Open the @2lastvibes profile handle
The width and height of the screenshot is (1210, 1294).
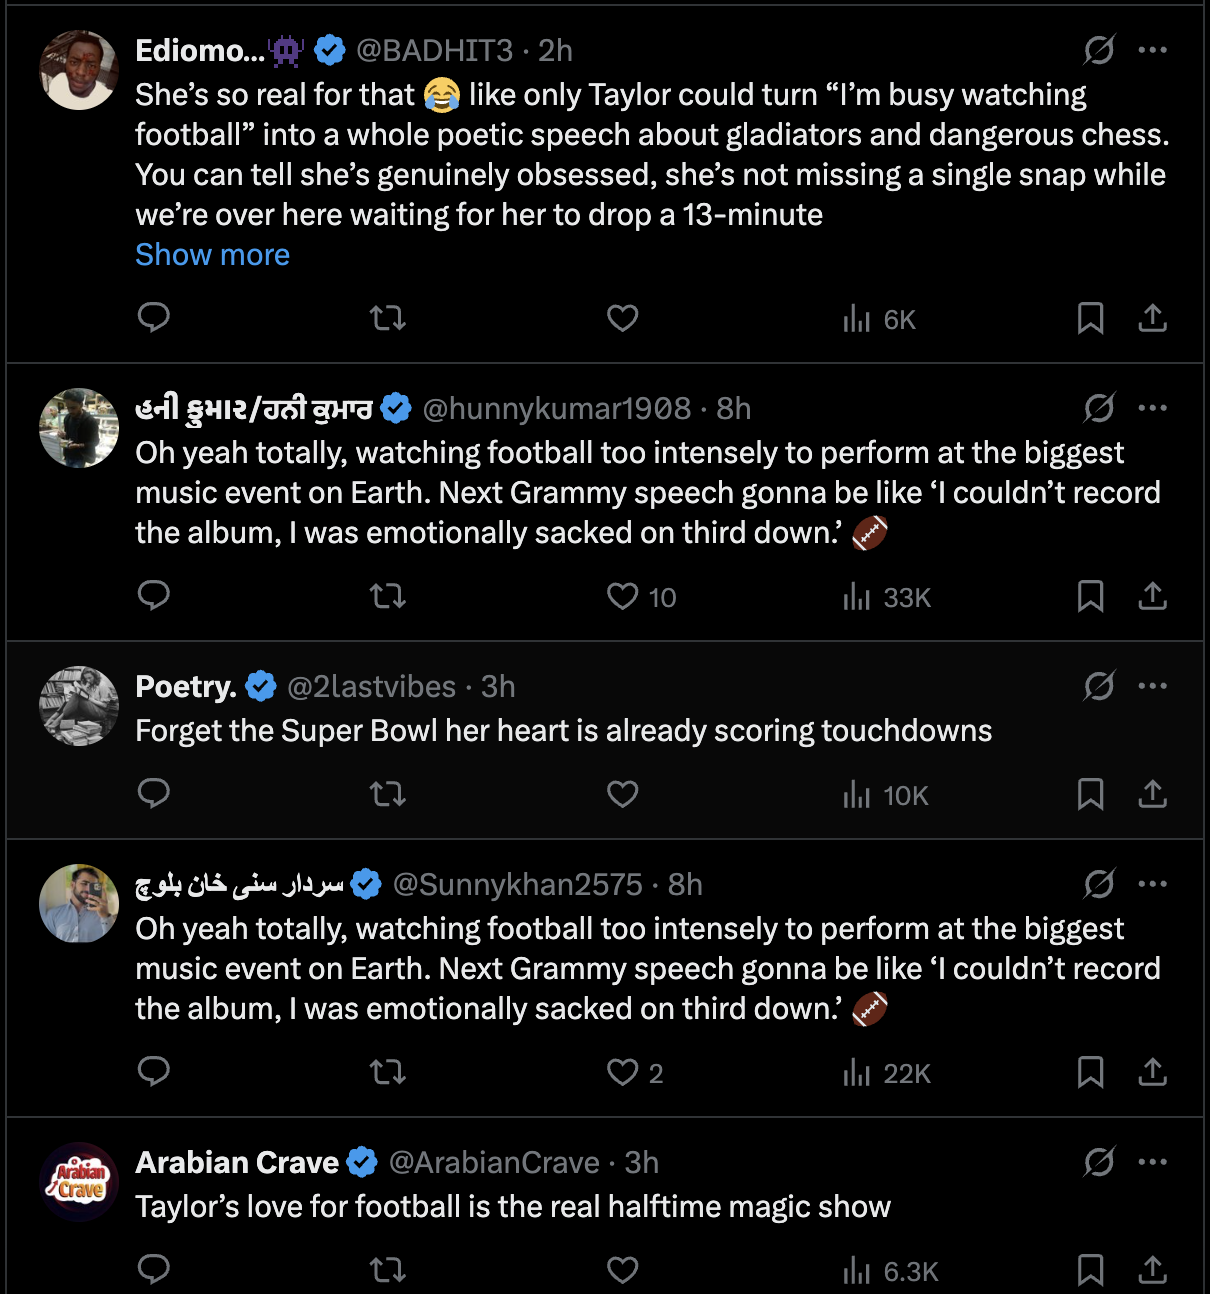371,687
